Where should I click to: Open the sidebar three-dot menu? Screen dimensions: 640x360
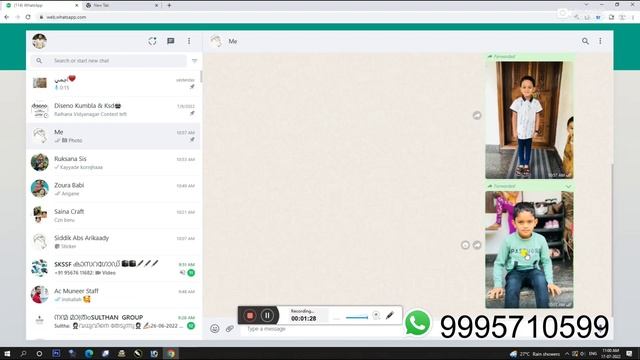tap(189, 41)
